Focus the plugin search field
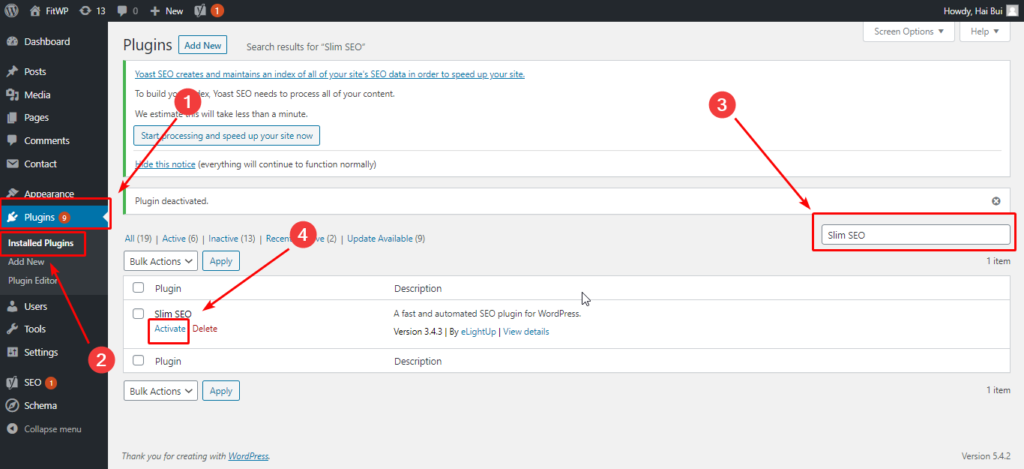Image resolution: width=1024 pixels, height=469 pixels. [915, 235]
